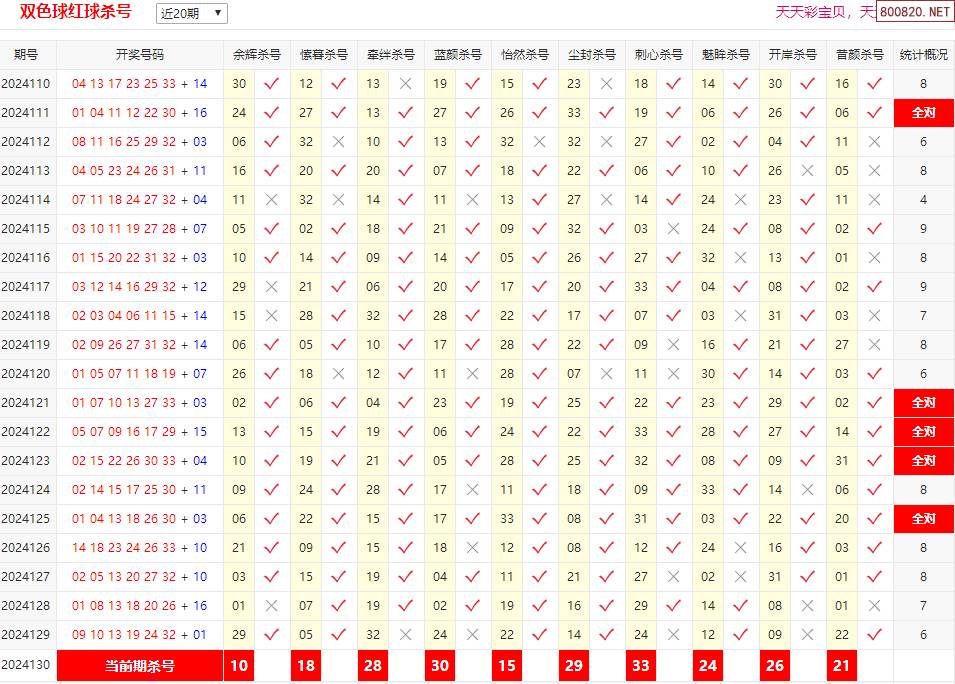The image size is (955, 684).
Task: Click the X mark under 开岸杀号 in row 2024124
Action: point(808,490)
